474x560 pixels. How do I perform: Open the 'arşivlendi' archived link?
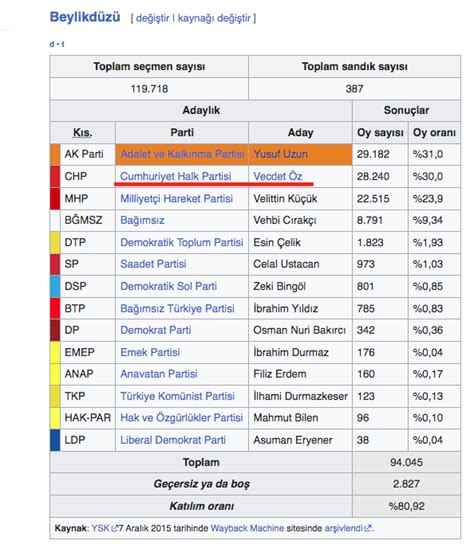point(344,528)
